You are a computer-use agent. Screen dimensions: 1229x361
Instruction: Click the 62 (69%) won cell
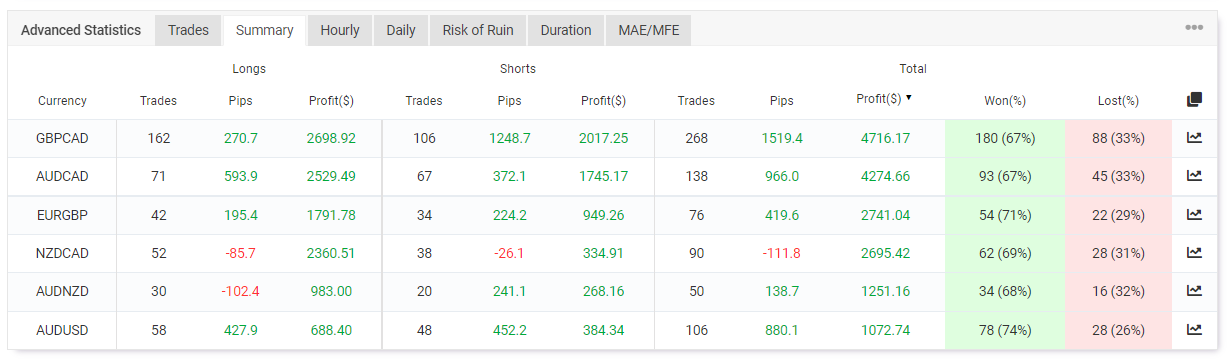[1005, 253]
